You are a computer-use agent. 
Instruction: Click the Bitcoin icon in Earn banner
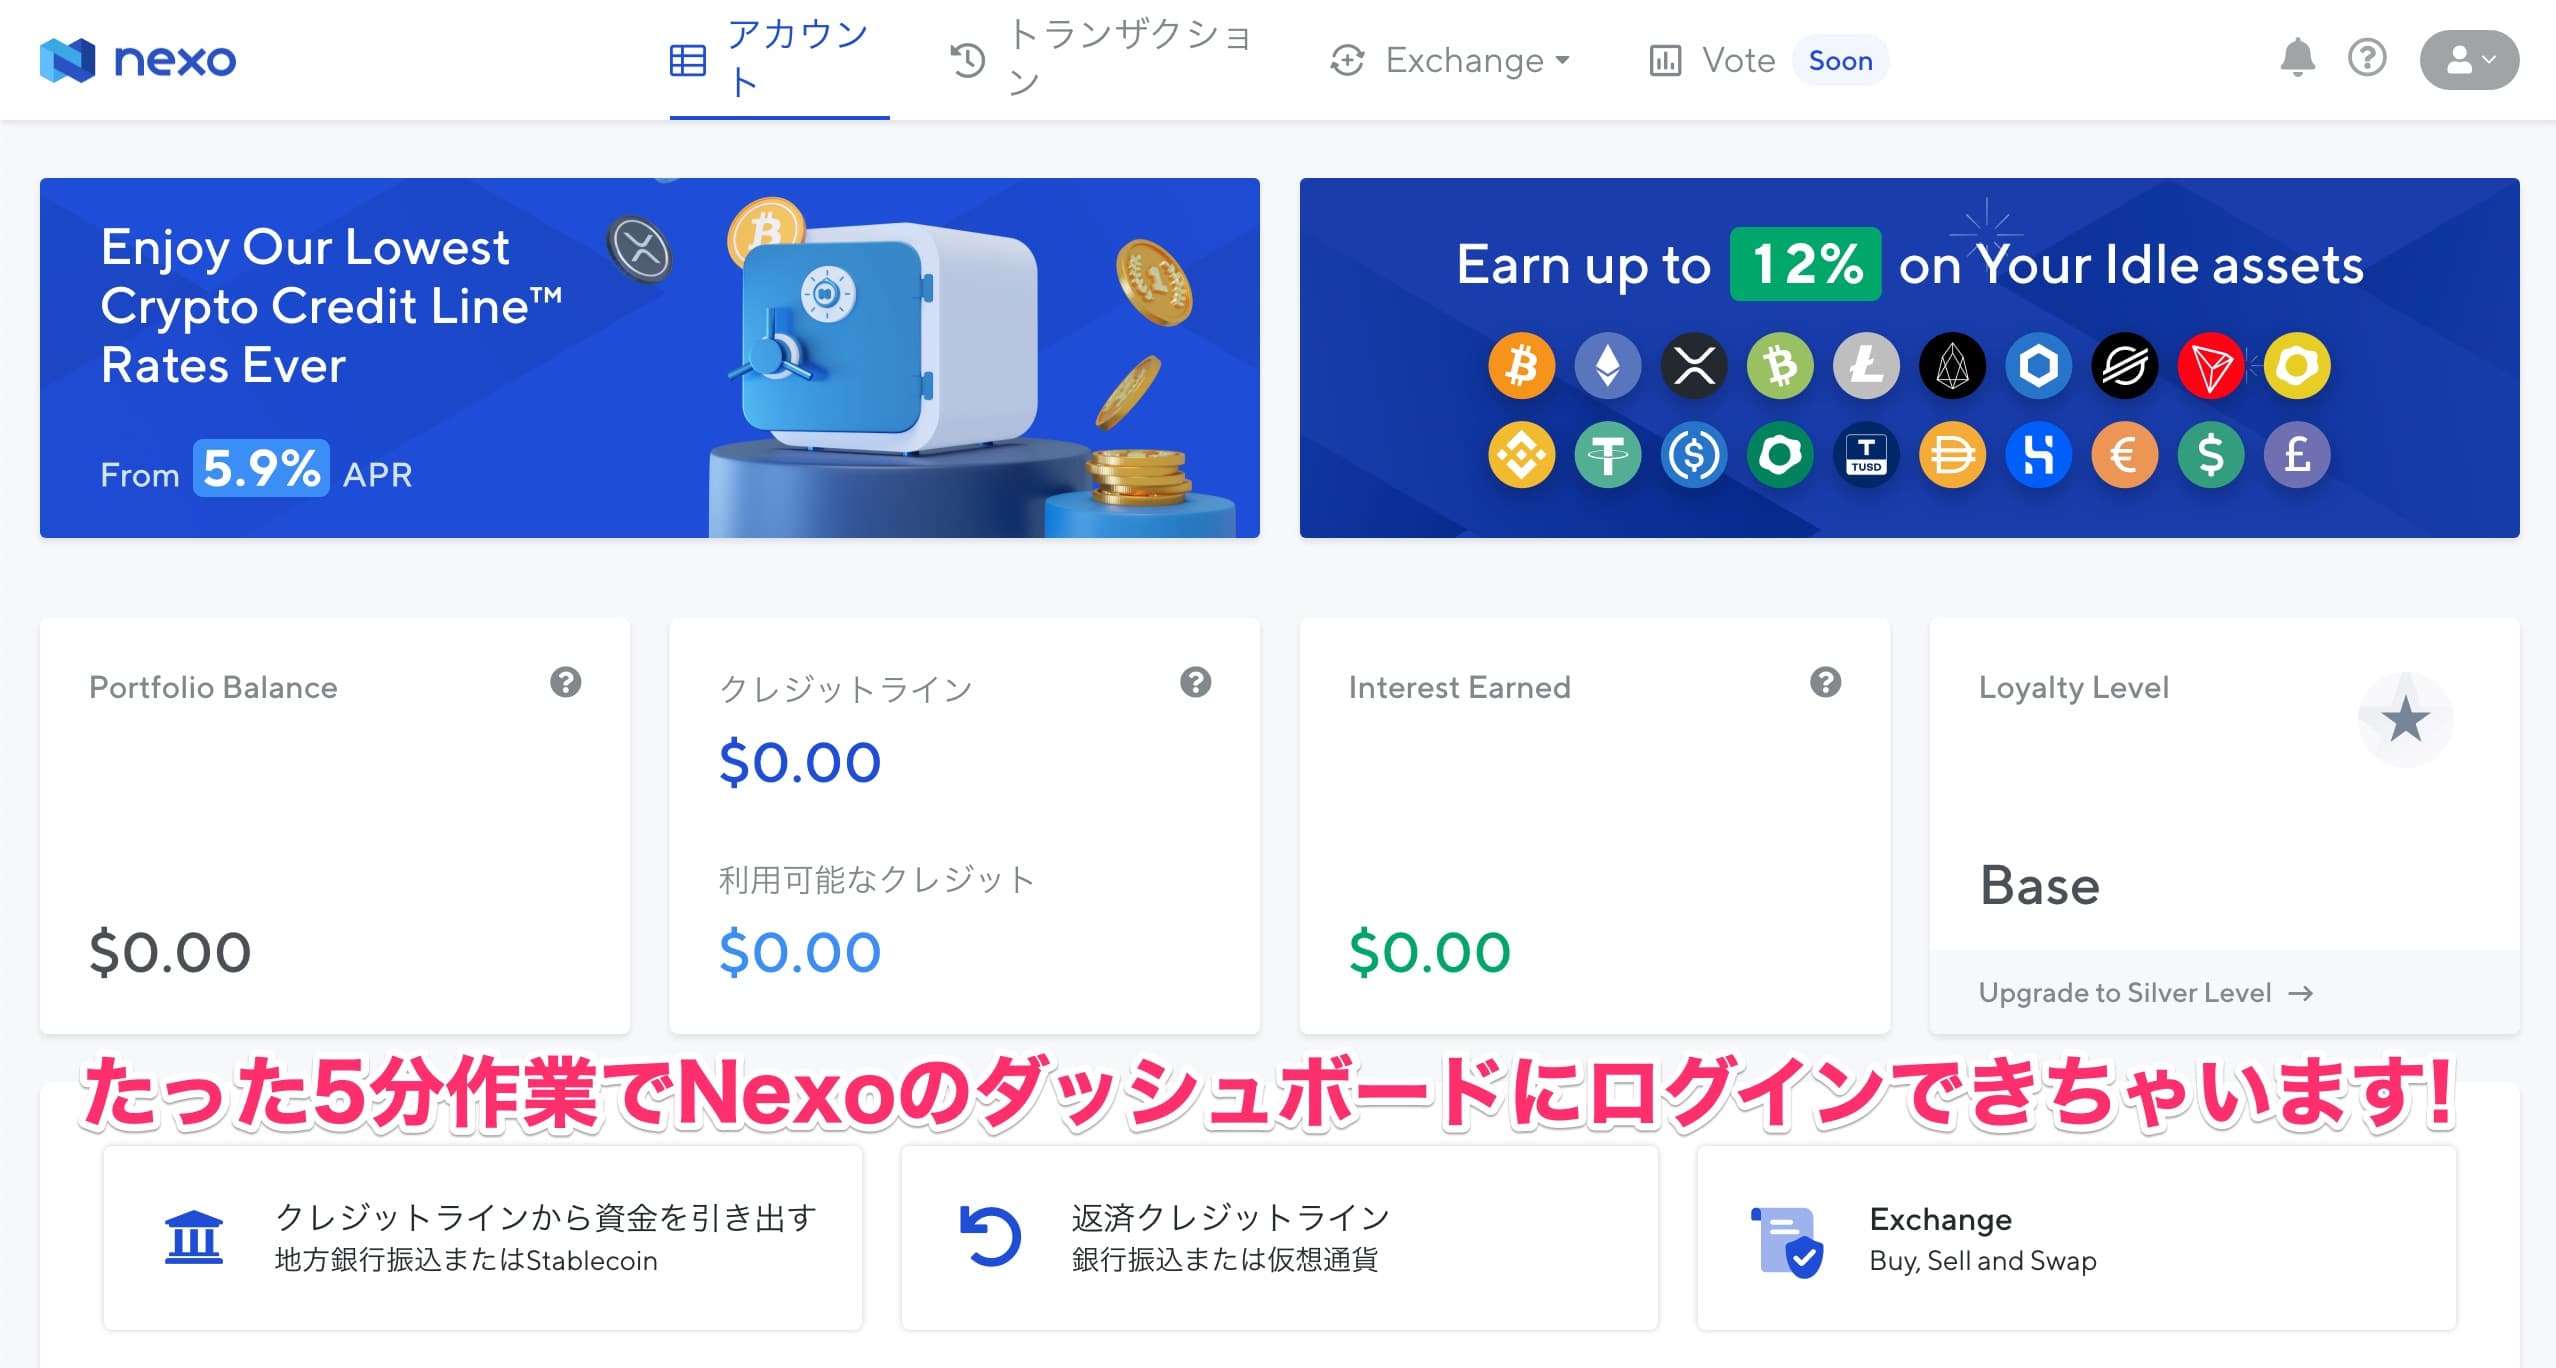pyautogui.click(x=1521, y=365)
